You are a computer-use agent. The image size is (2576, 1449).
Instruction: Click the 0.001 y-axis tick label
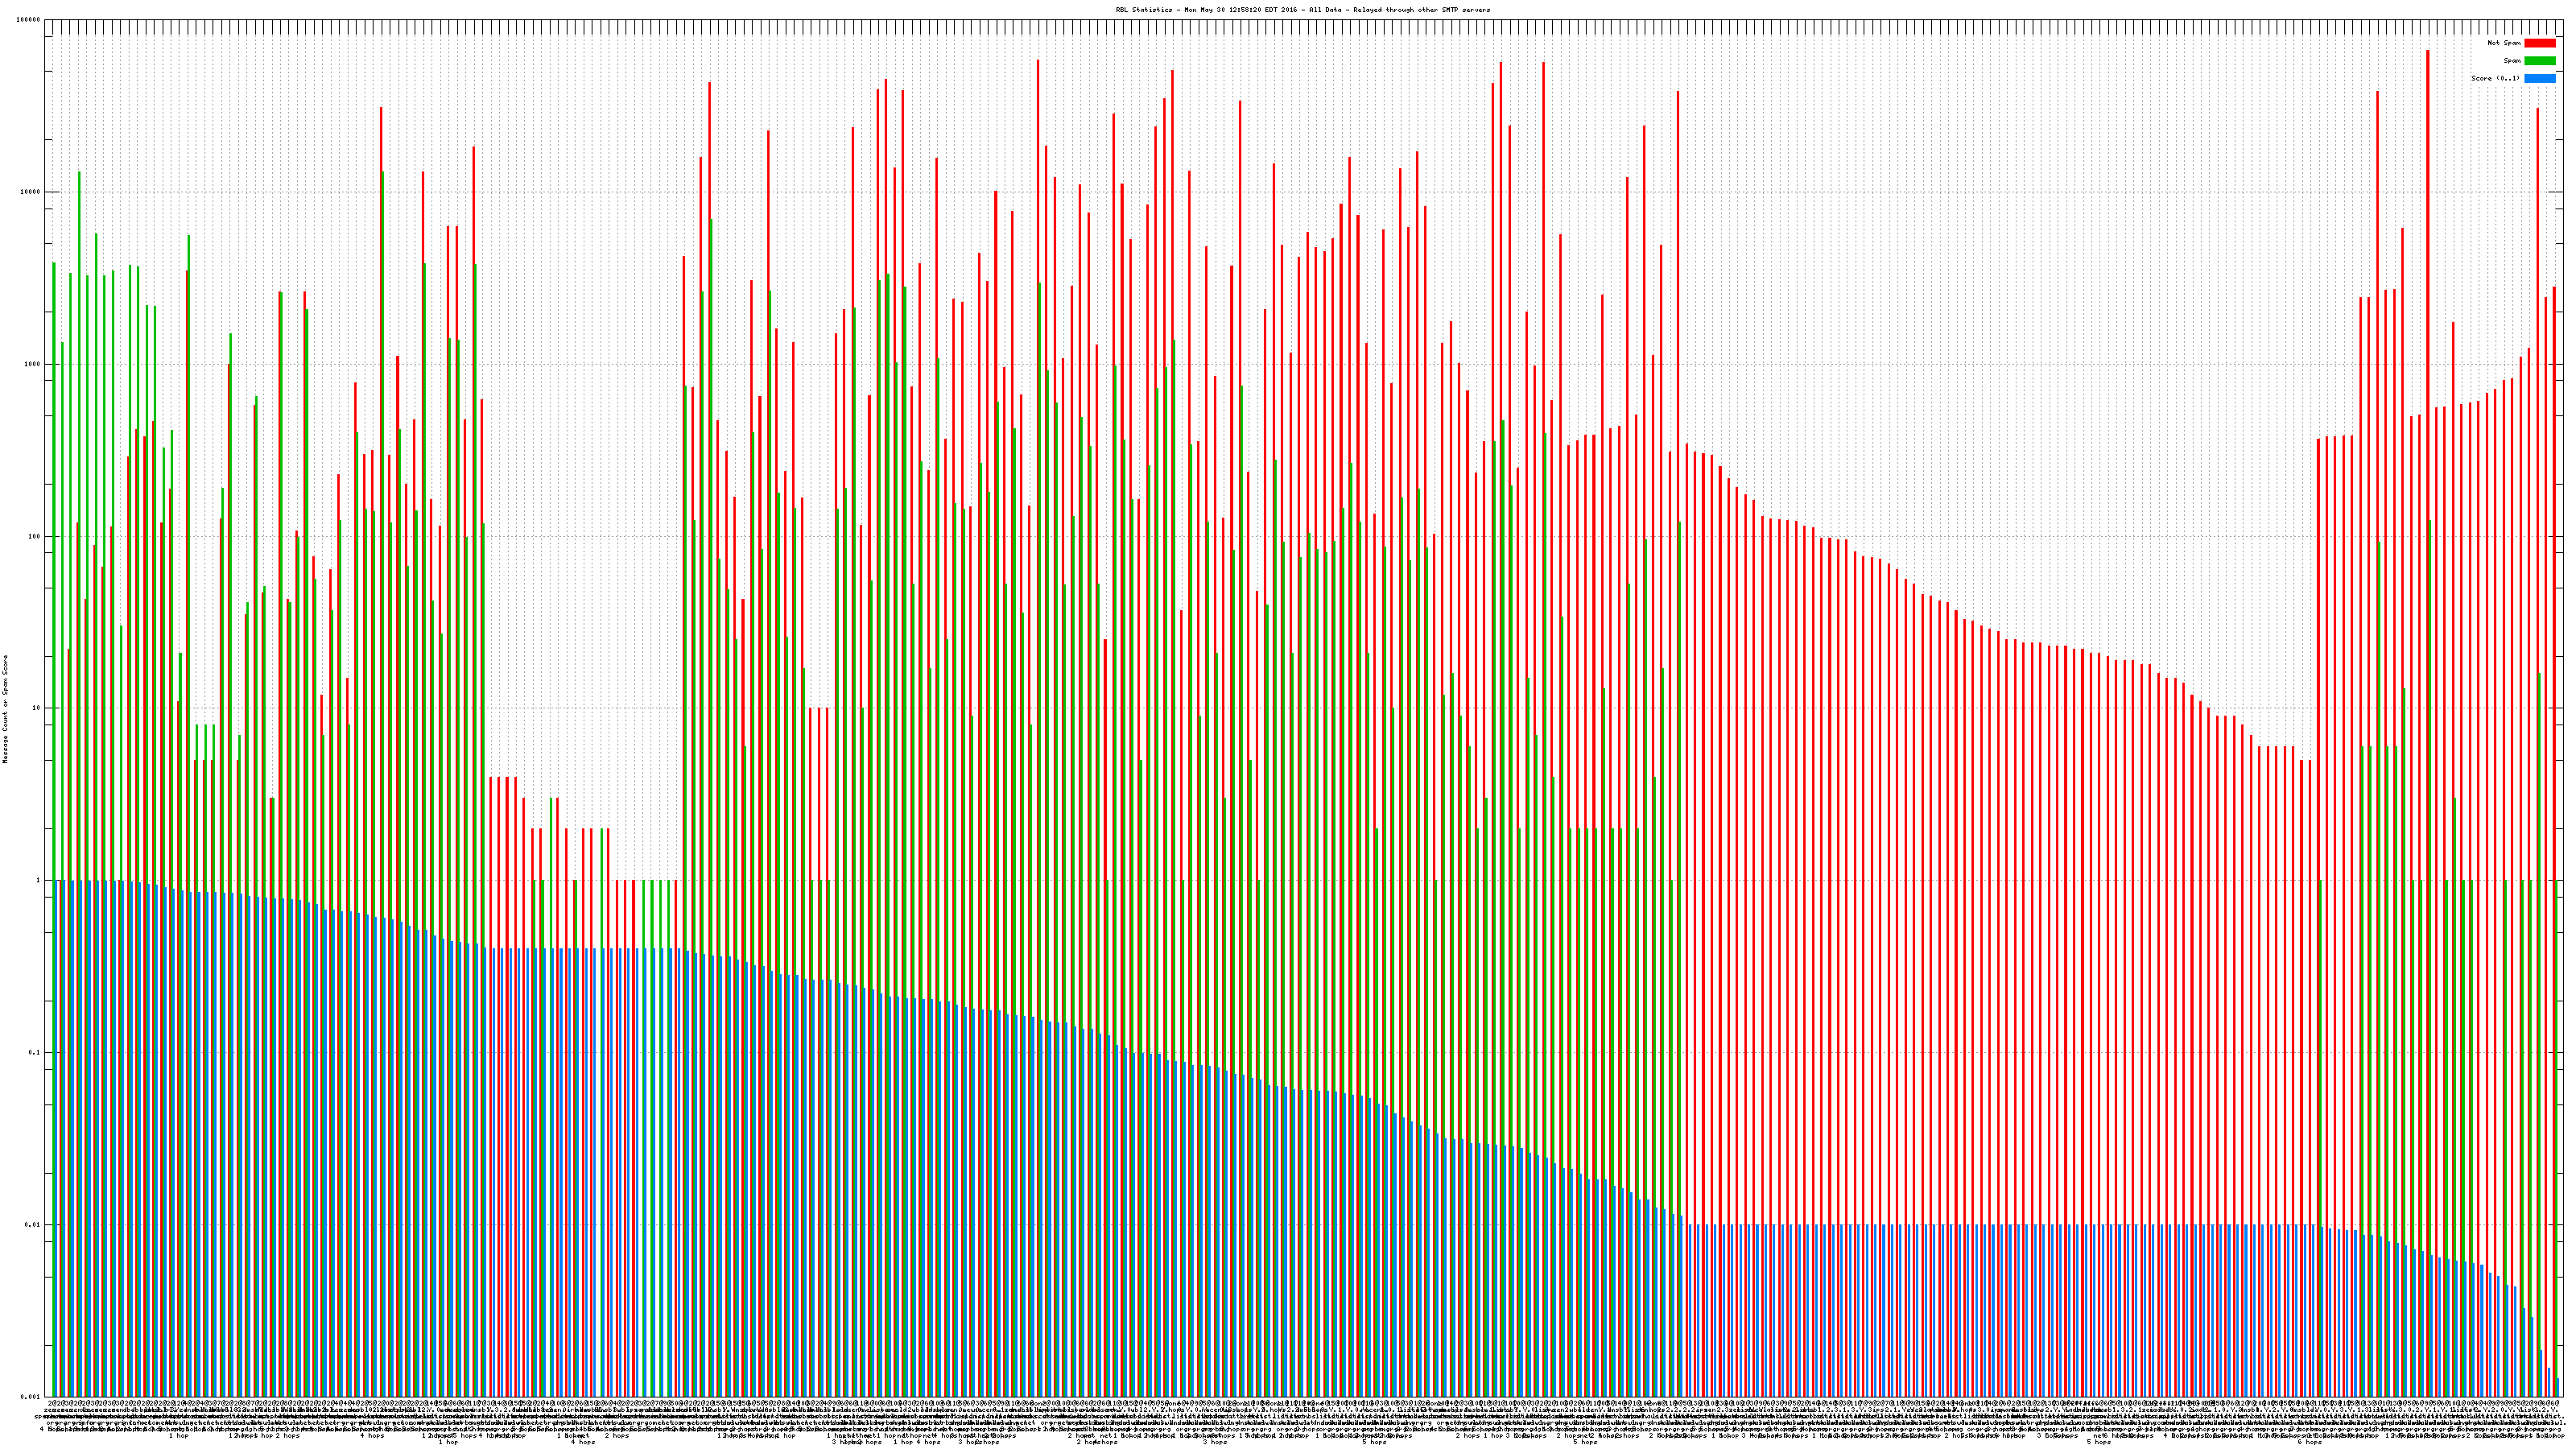tap(31, 1396)
